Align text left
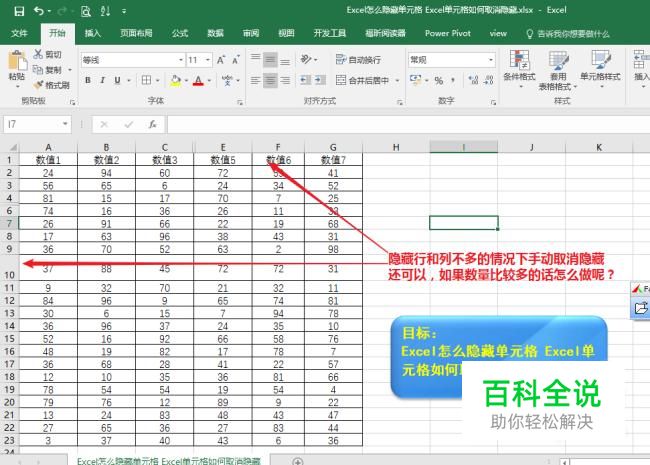The height and width of the screenshot is (465, 650). tap(255, 80)
